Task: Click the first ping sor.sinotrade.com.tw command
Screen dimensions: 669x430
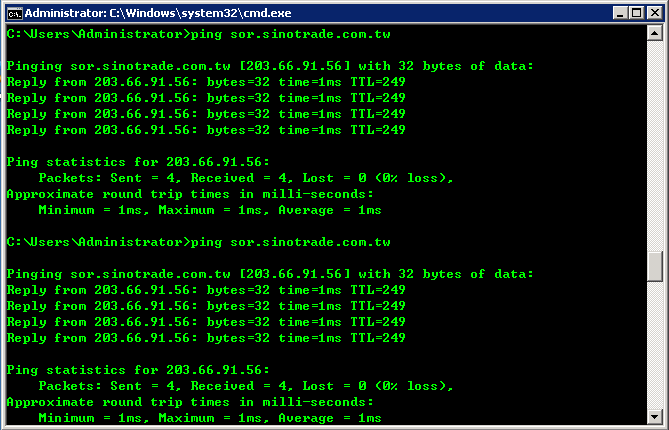Action: pos(291,34)
